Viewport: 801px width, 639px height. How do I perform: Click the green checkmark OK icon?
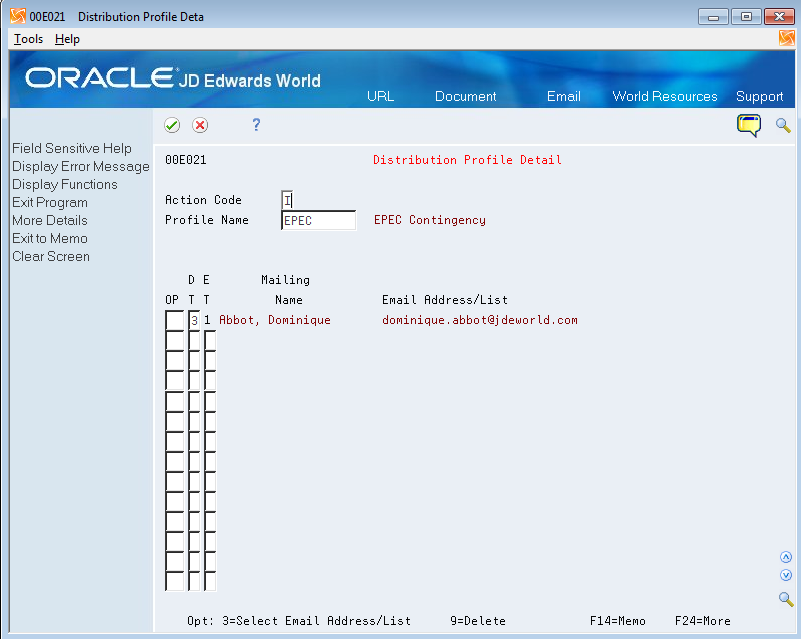coord(172,125)
